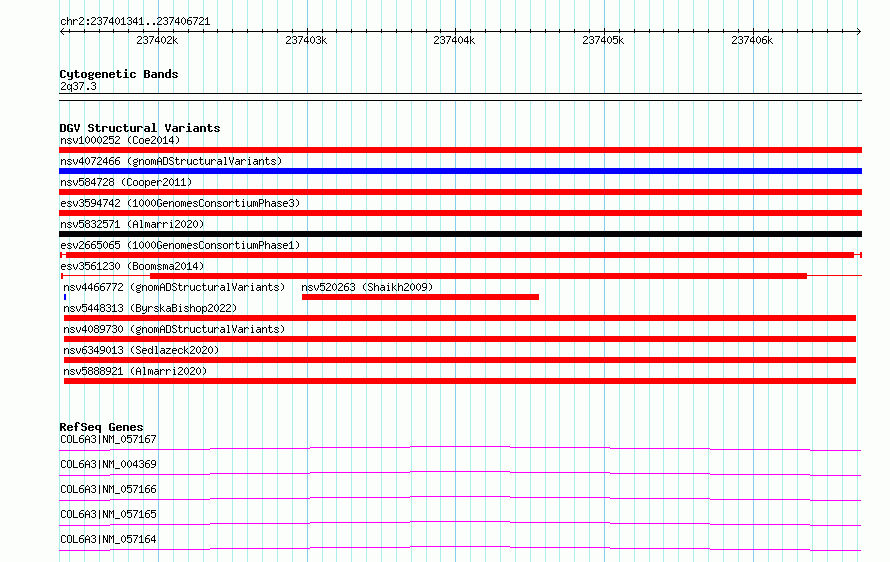Open the COL6A3|NM_057164 transcript

[x=108, y=539]
